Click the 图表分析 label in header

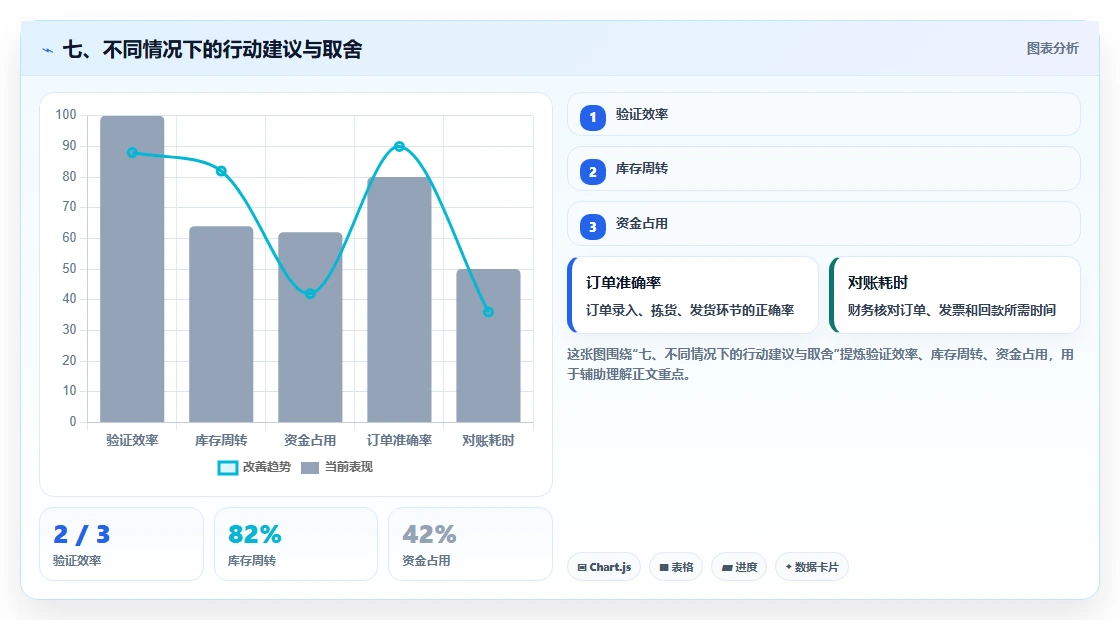(x=1052, y=49)
